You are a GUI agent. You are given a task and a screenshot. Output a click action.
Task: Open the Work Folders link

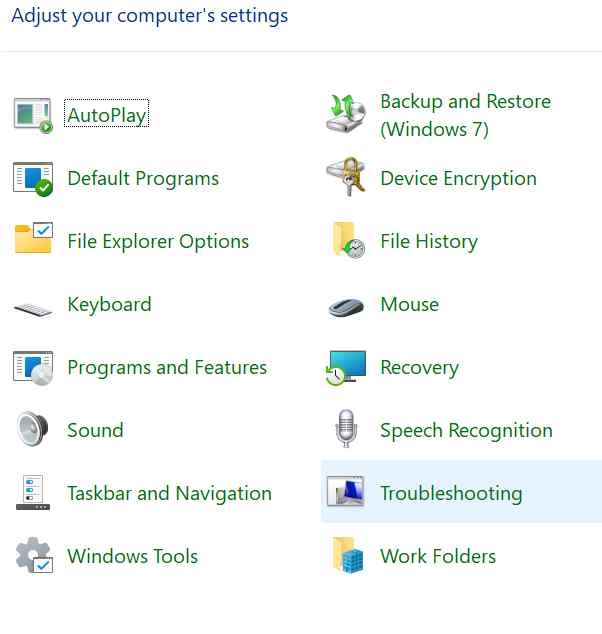pos(438,556)
